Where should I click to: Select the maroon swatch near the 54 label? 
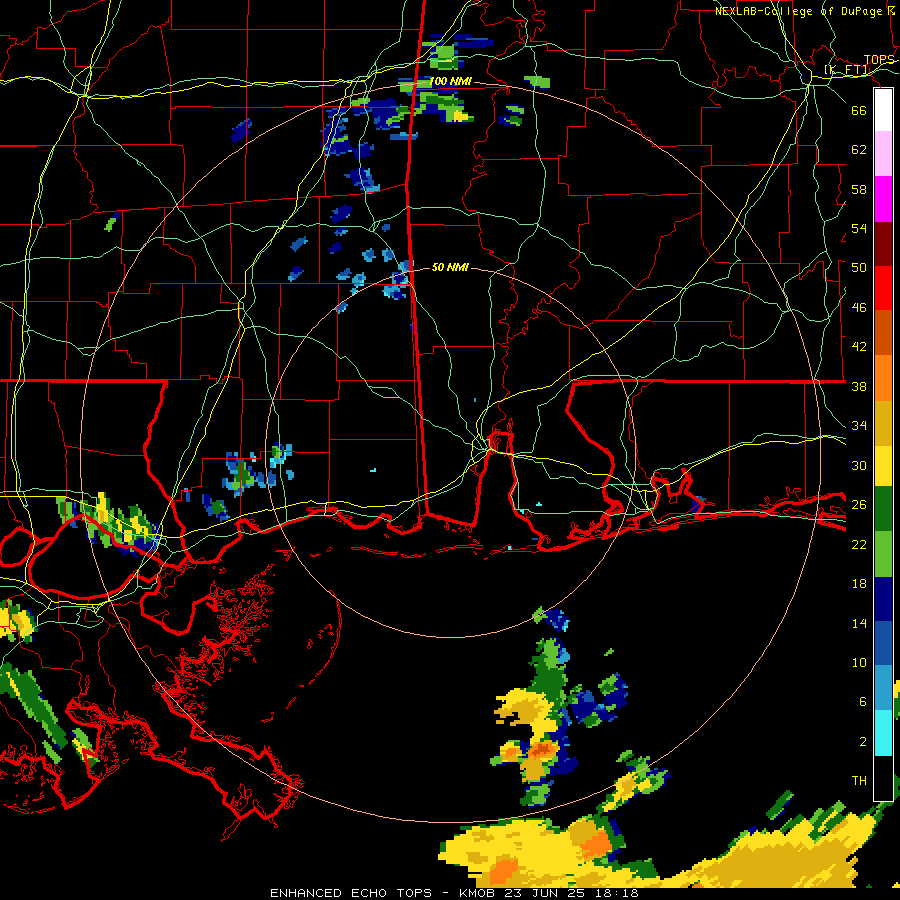(883, 244)
